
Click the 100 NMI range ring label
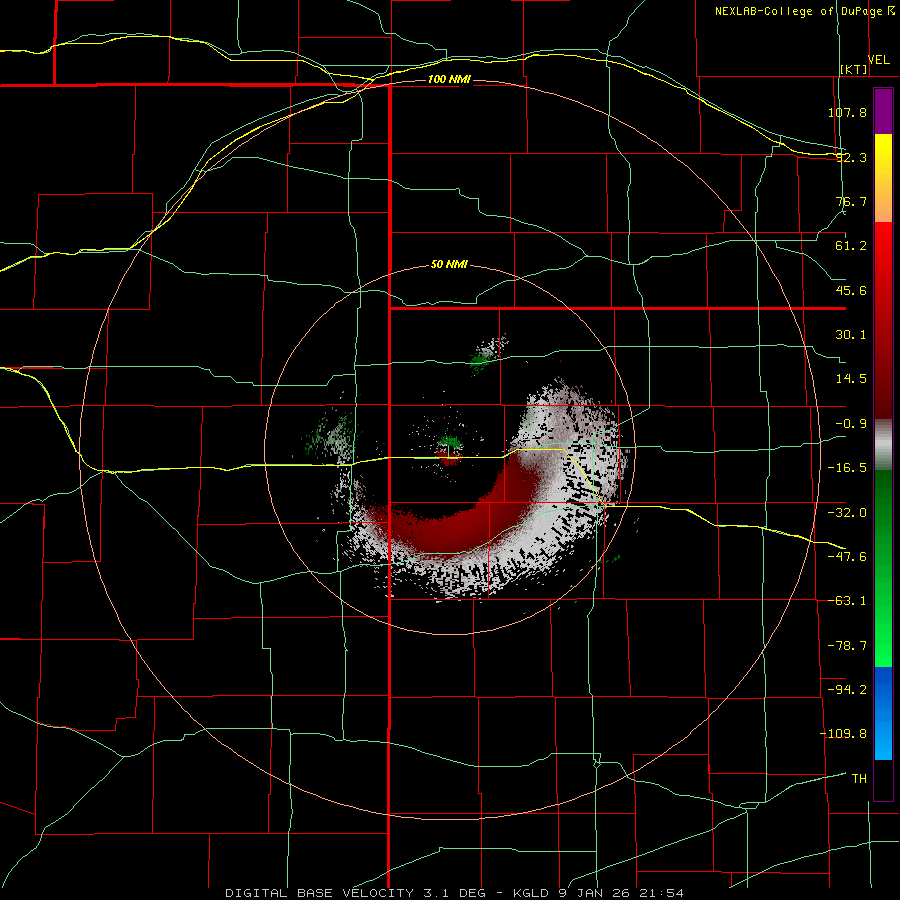449,79
